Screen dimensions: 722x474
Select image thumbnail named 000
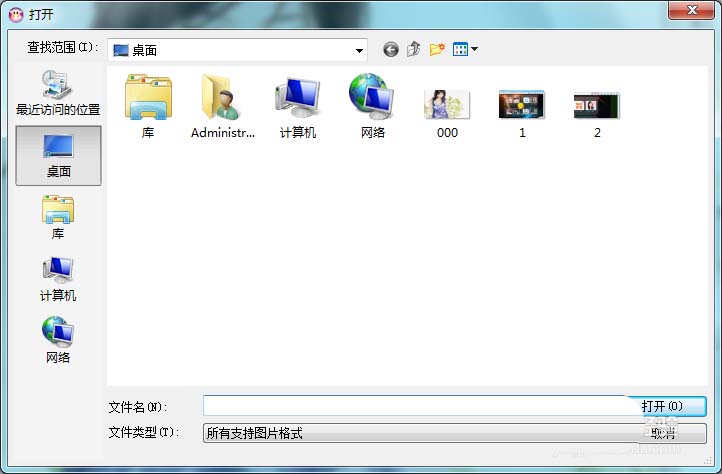click(447, 113)
